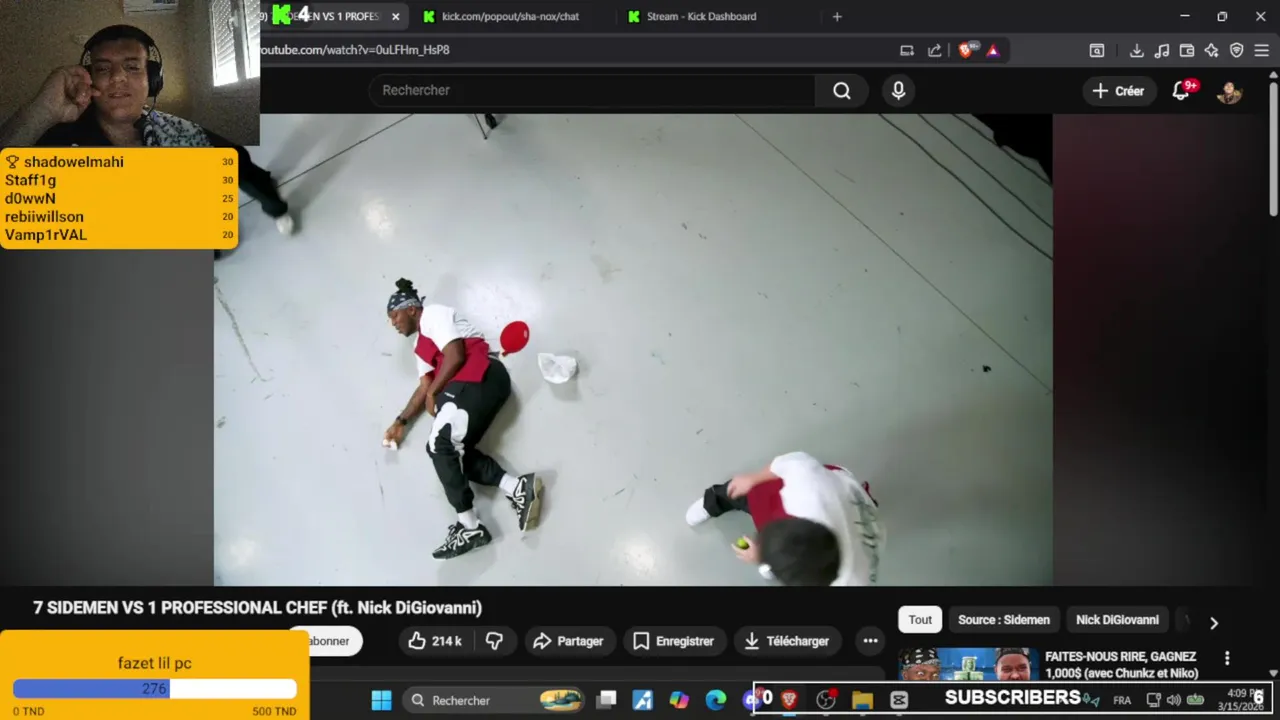Click the YouTube search magnifier button
The width and height of the screenshot is (1280, 720).
pyautogui.click(x=842, y=91)
